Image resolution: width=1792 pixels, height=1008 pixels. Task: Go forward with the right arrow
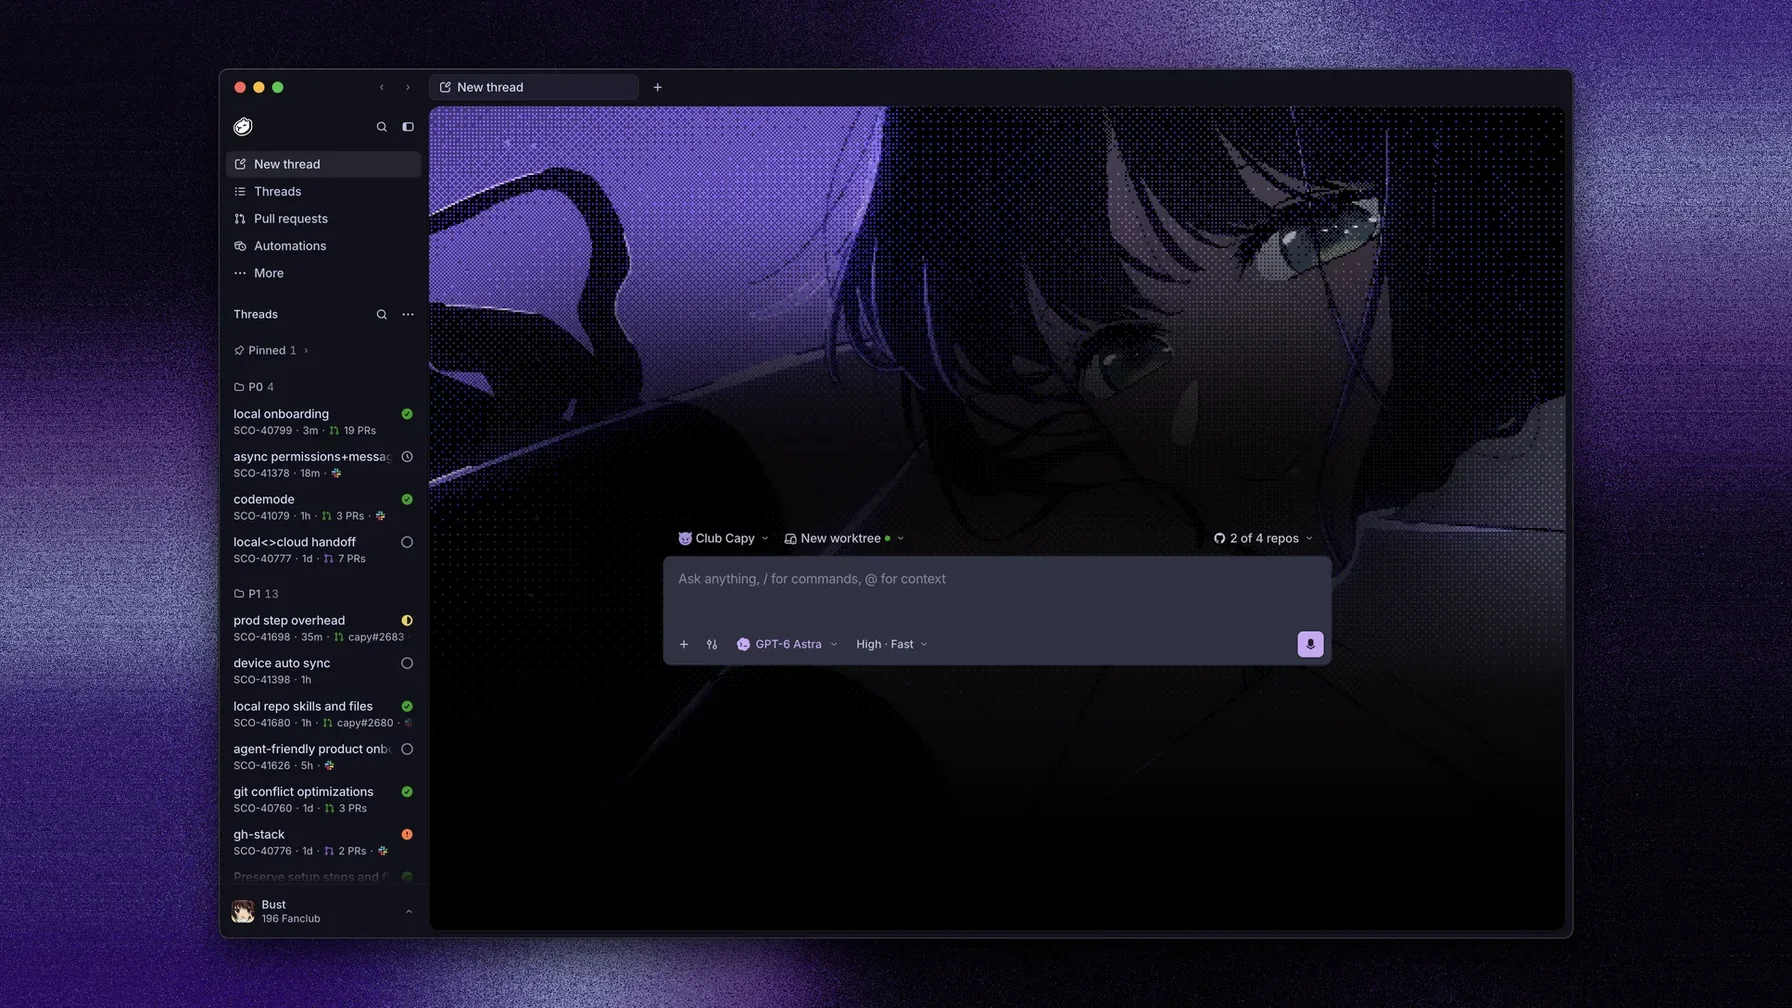click(408, 87)
